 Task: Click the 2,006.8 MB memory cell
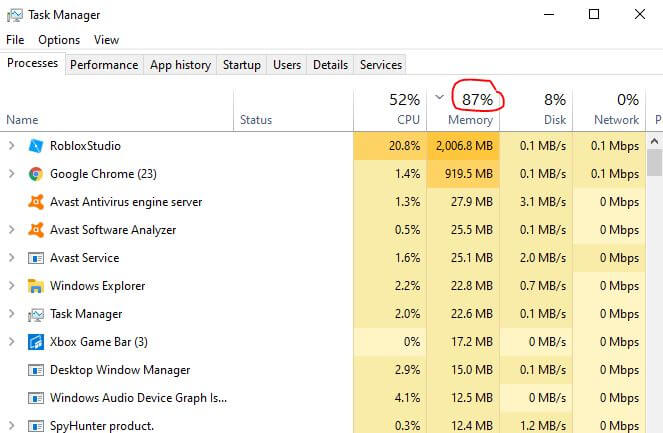463,146
